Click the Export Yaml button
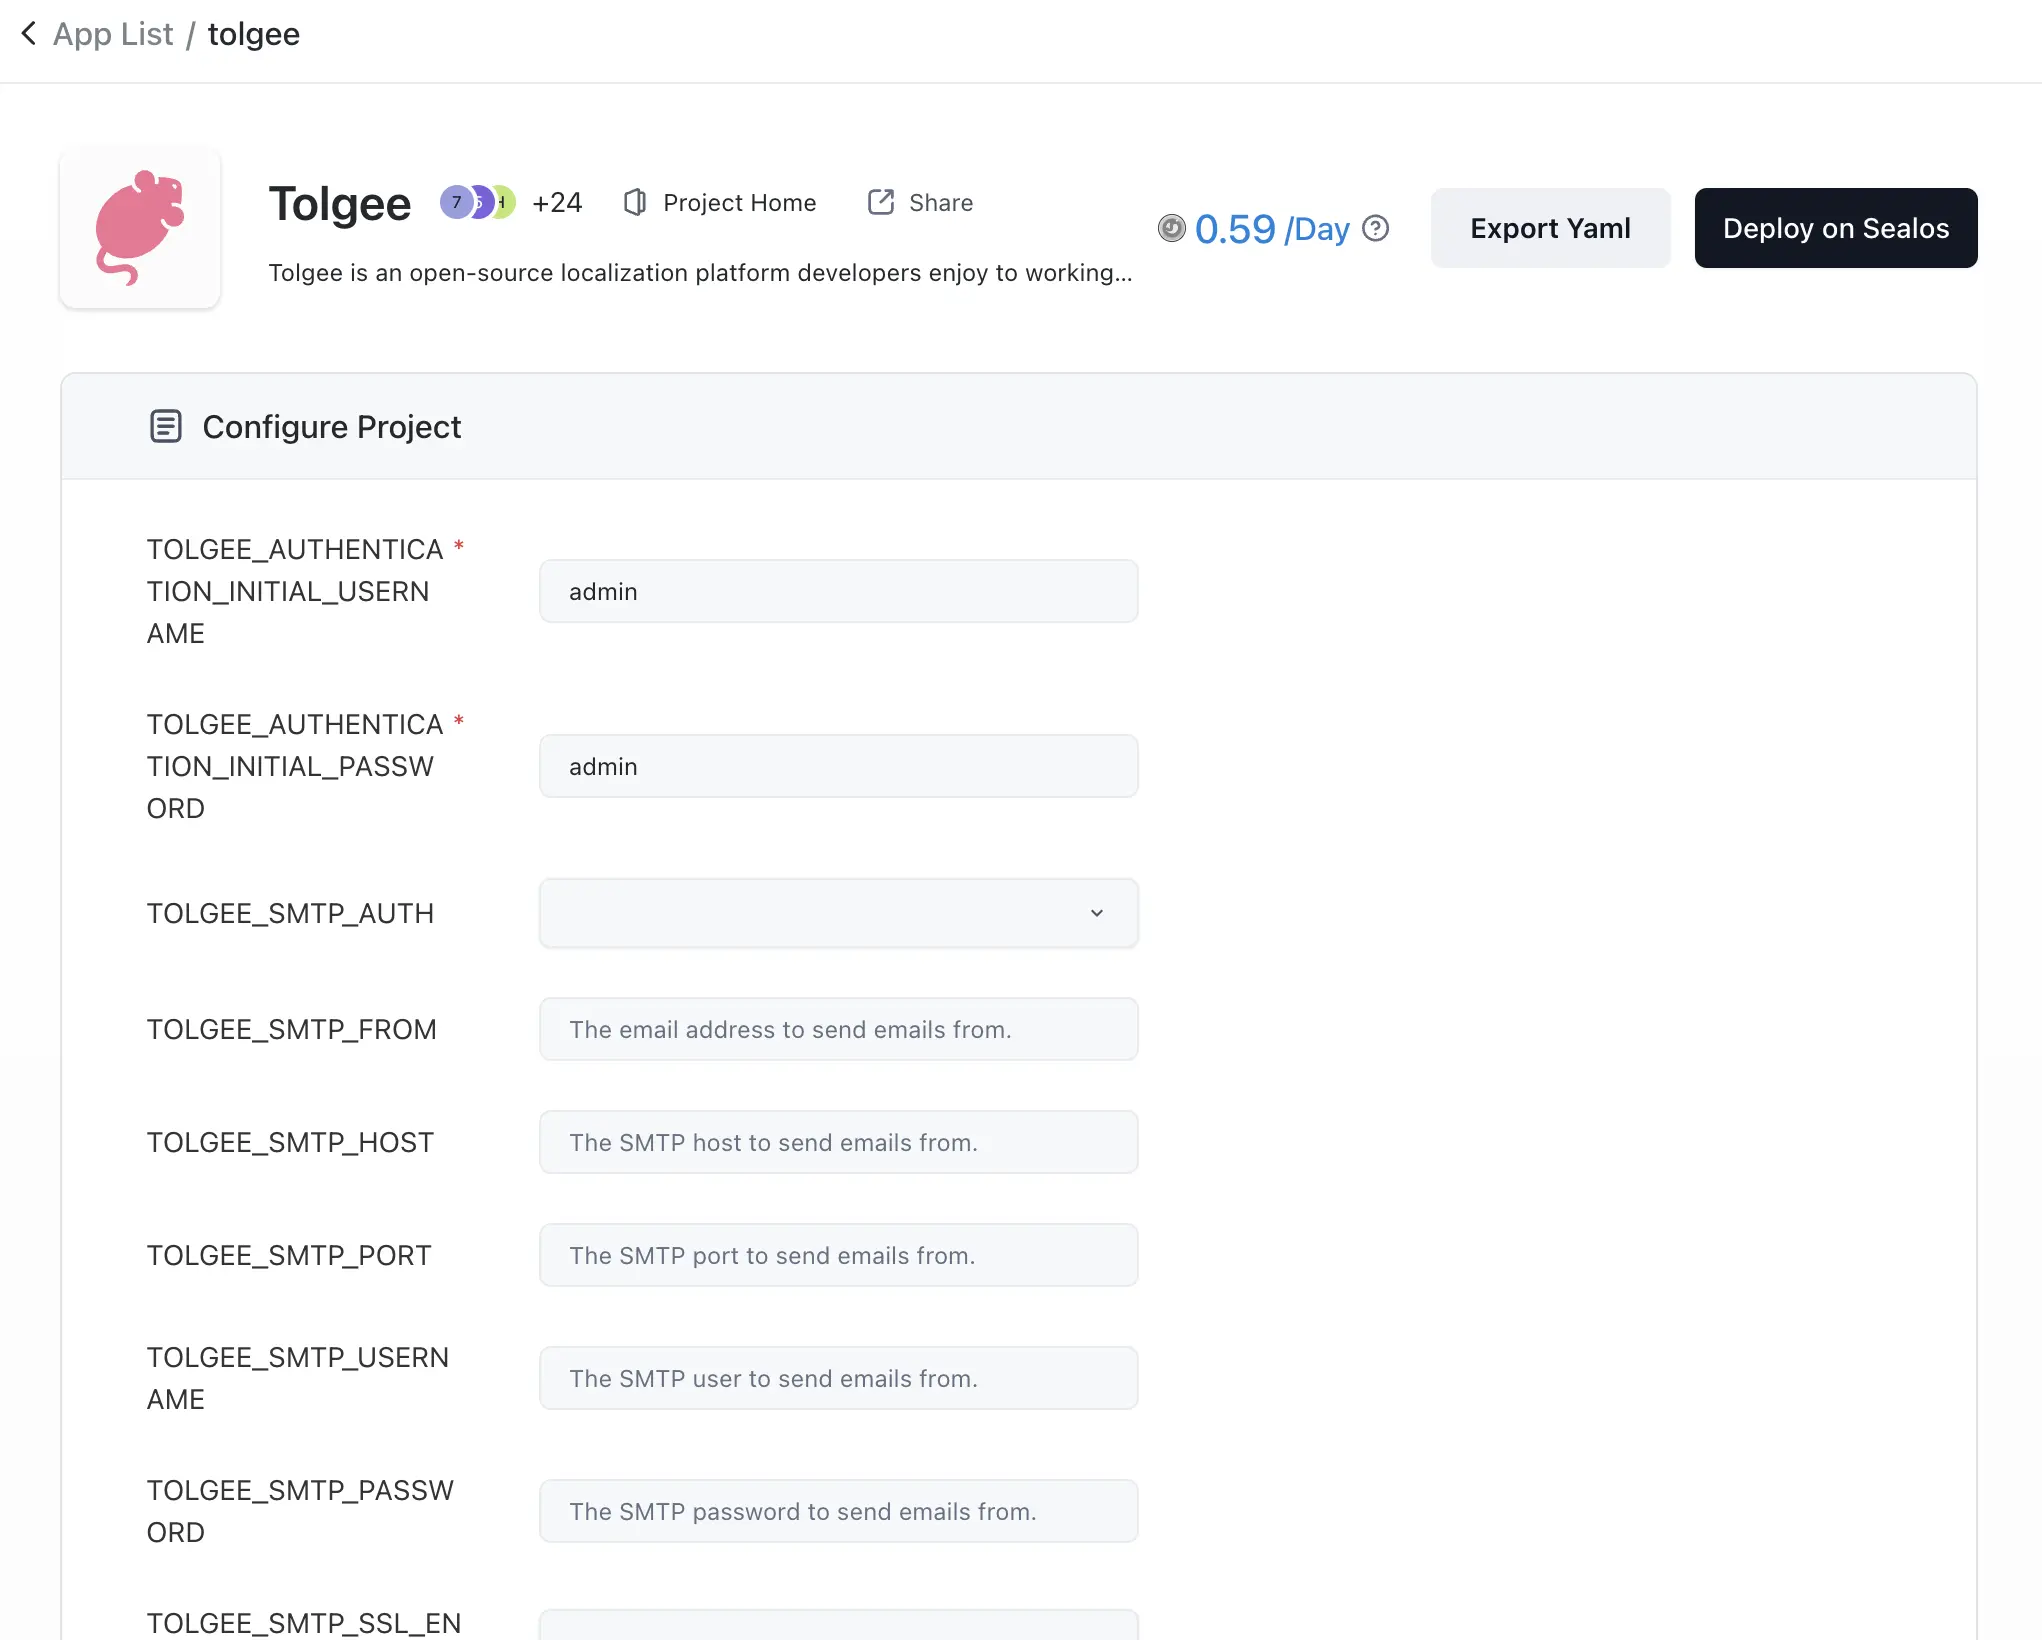Screen dimensions: 2042x1640 click(1549, 228)
